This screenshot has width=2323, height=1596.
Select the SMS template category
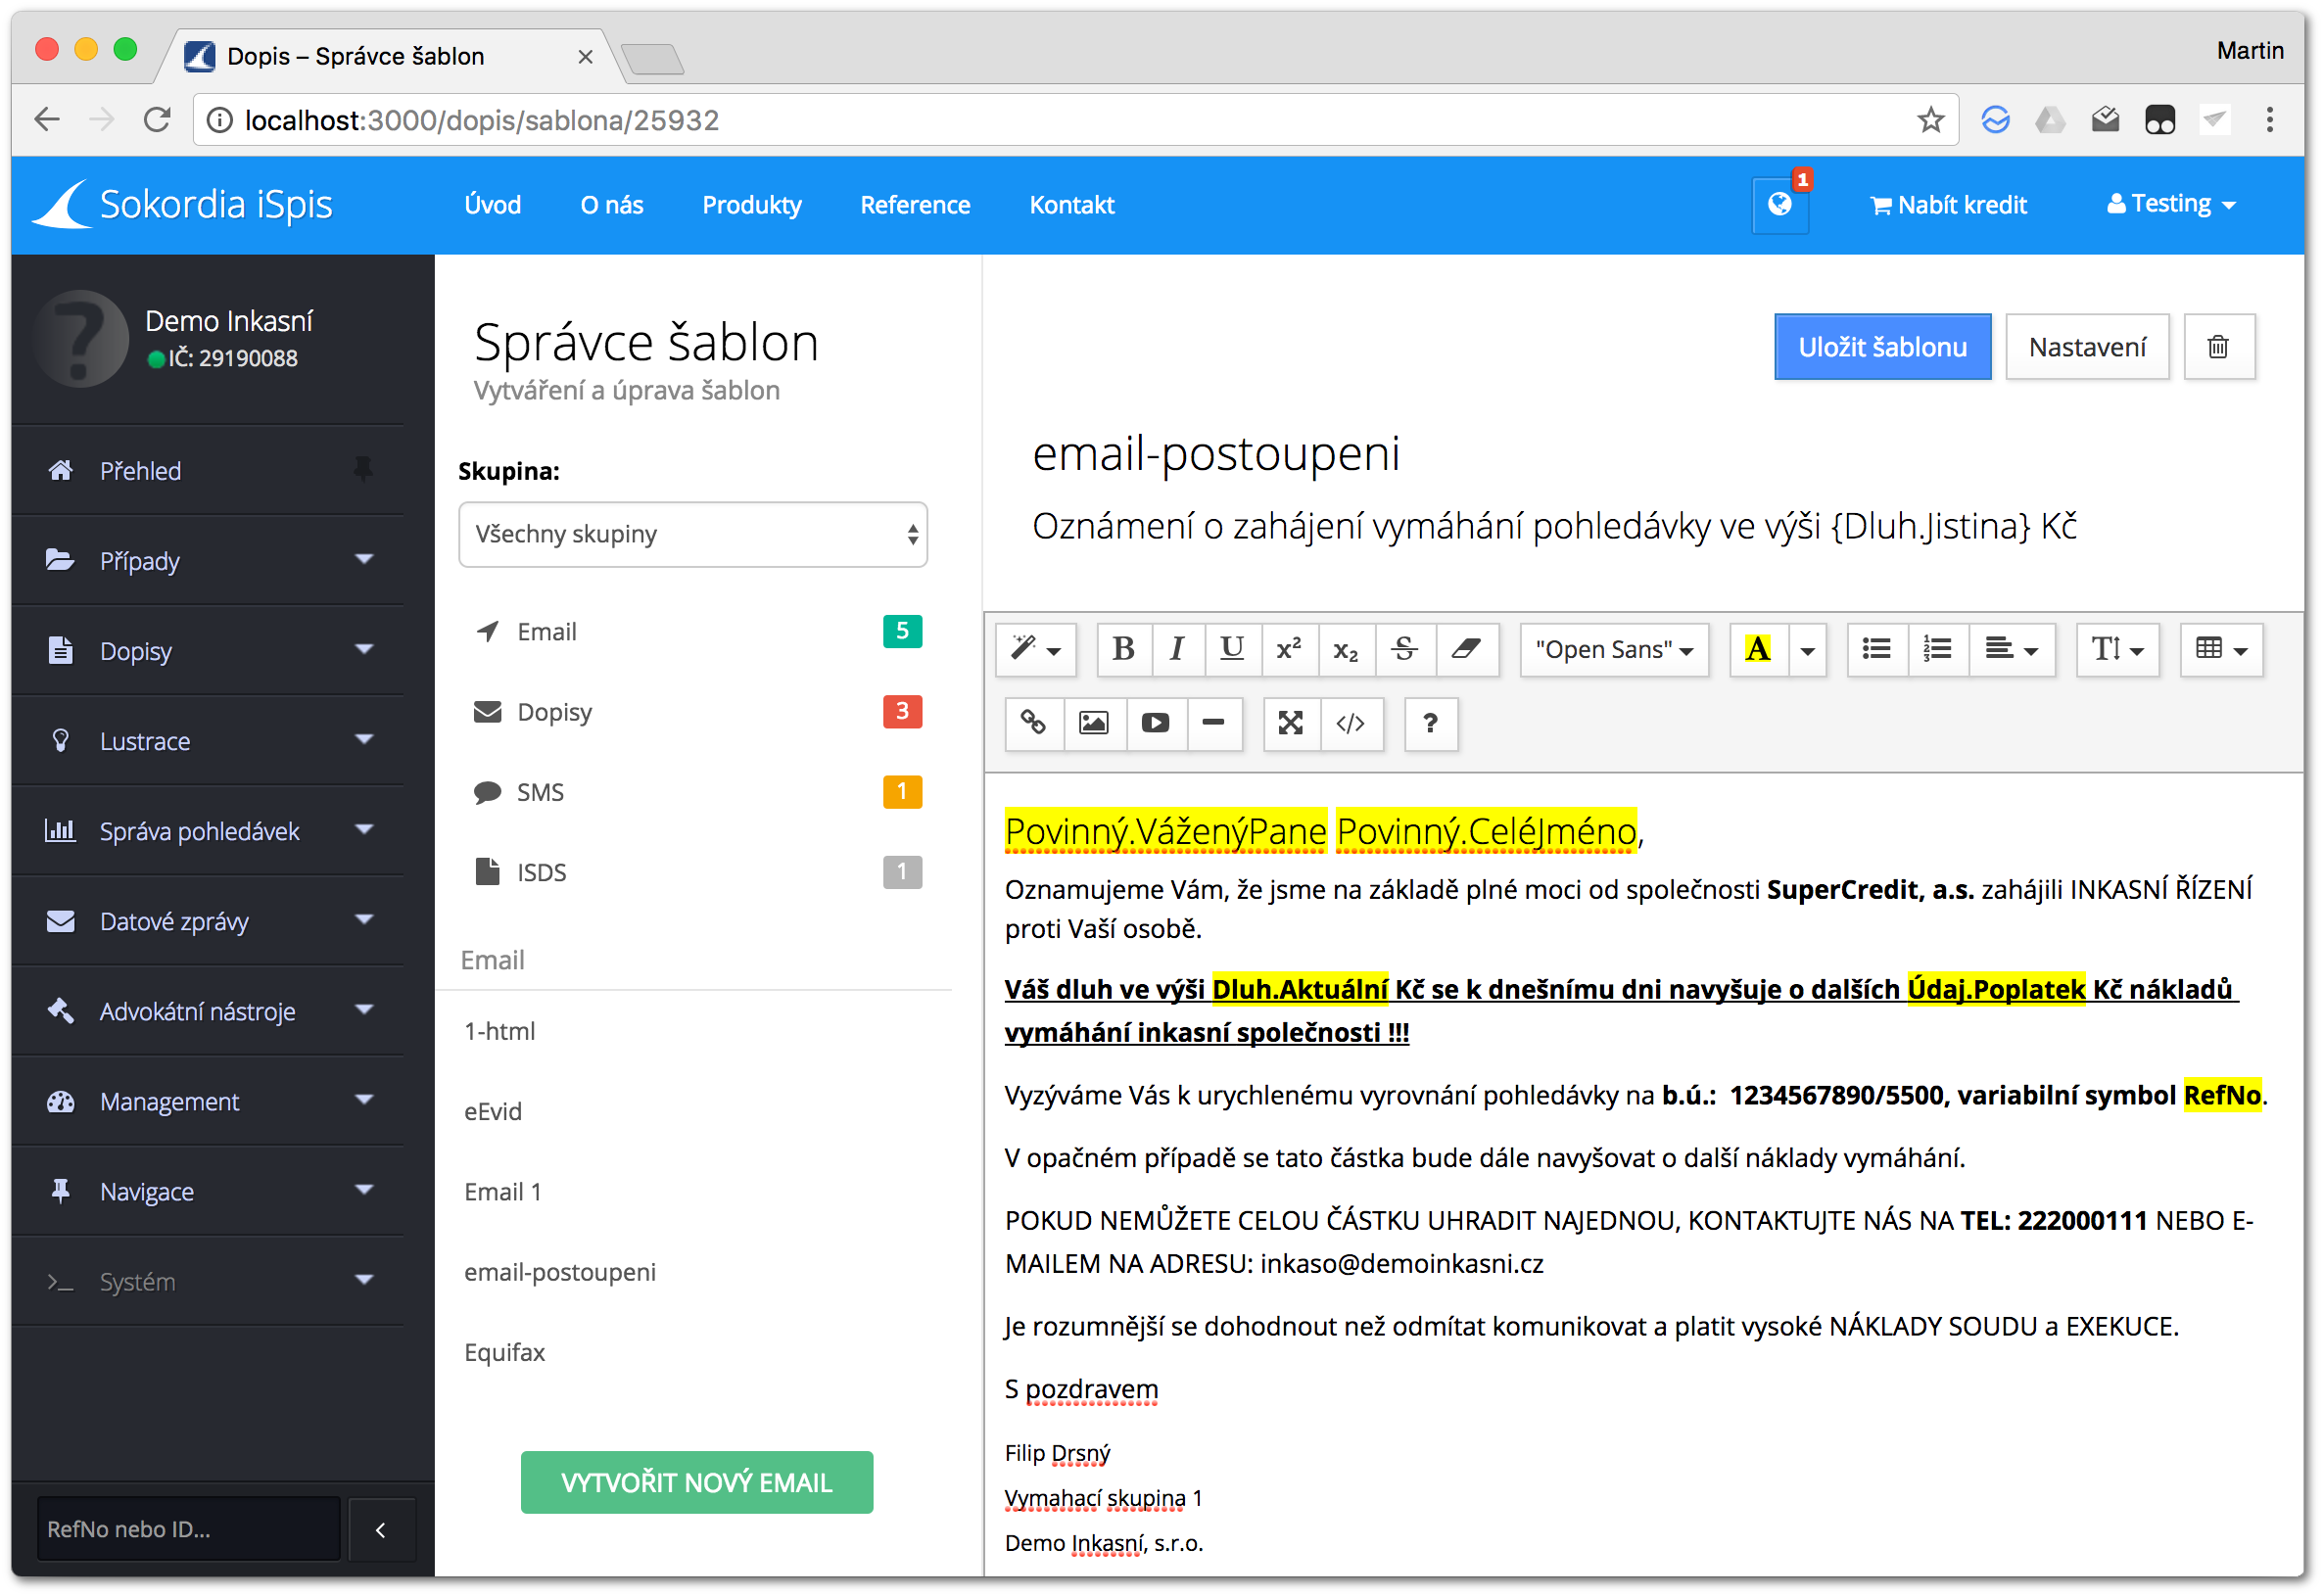point(541,792)
